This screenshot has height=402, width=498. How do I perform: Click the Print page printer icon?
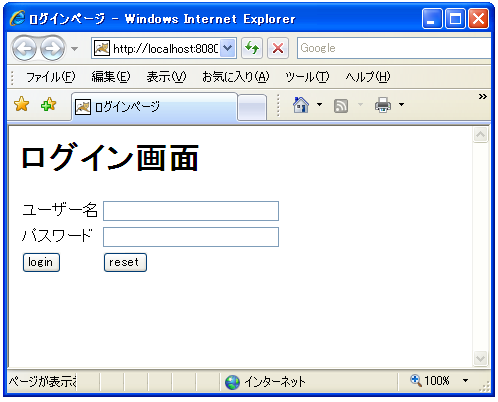[383, 105]
